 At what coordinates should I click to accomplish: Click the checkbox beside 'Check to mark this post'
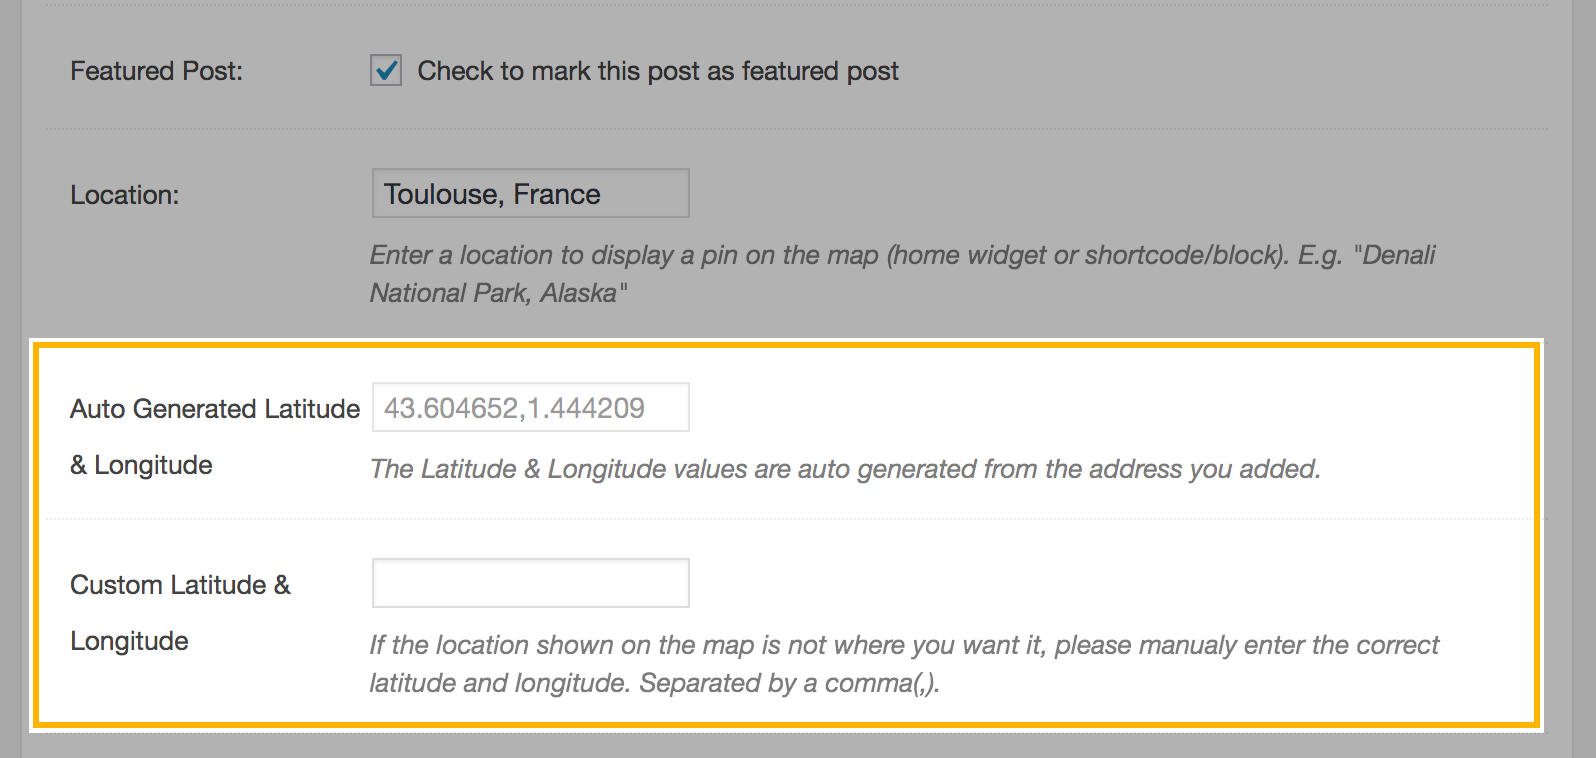pos(385,70)
